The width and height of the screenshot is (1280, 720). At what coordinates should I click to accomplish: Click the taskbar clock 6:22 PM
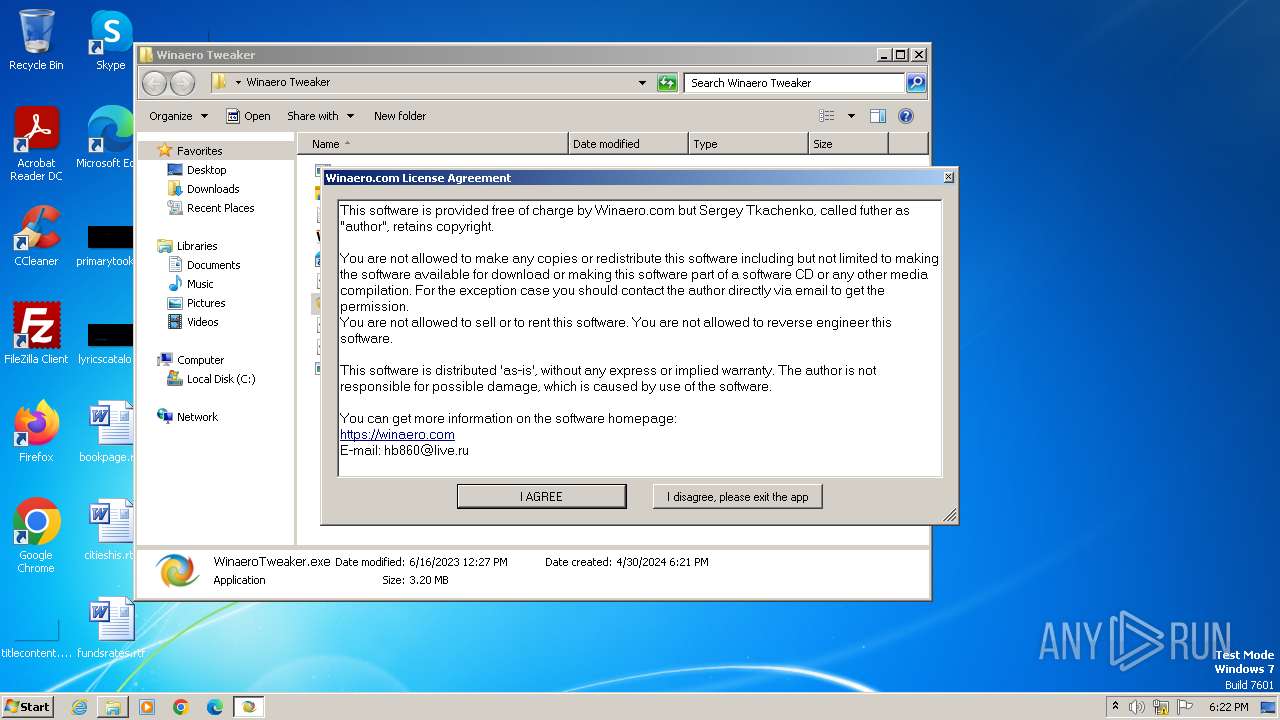(x=1228, y=707)
